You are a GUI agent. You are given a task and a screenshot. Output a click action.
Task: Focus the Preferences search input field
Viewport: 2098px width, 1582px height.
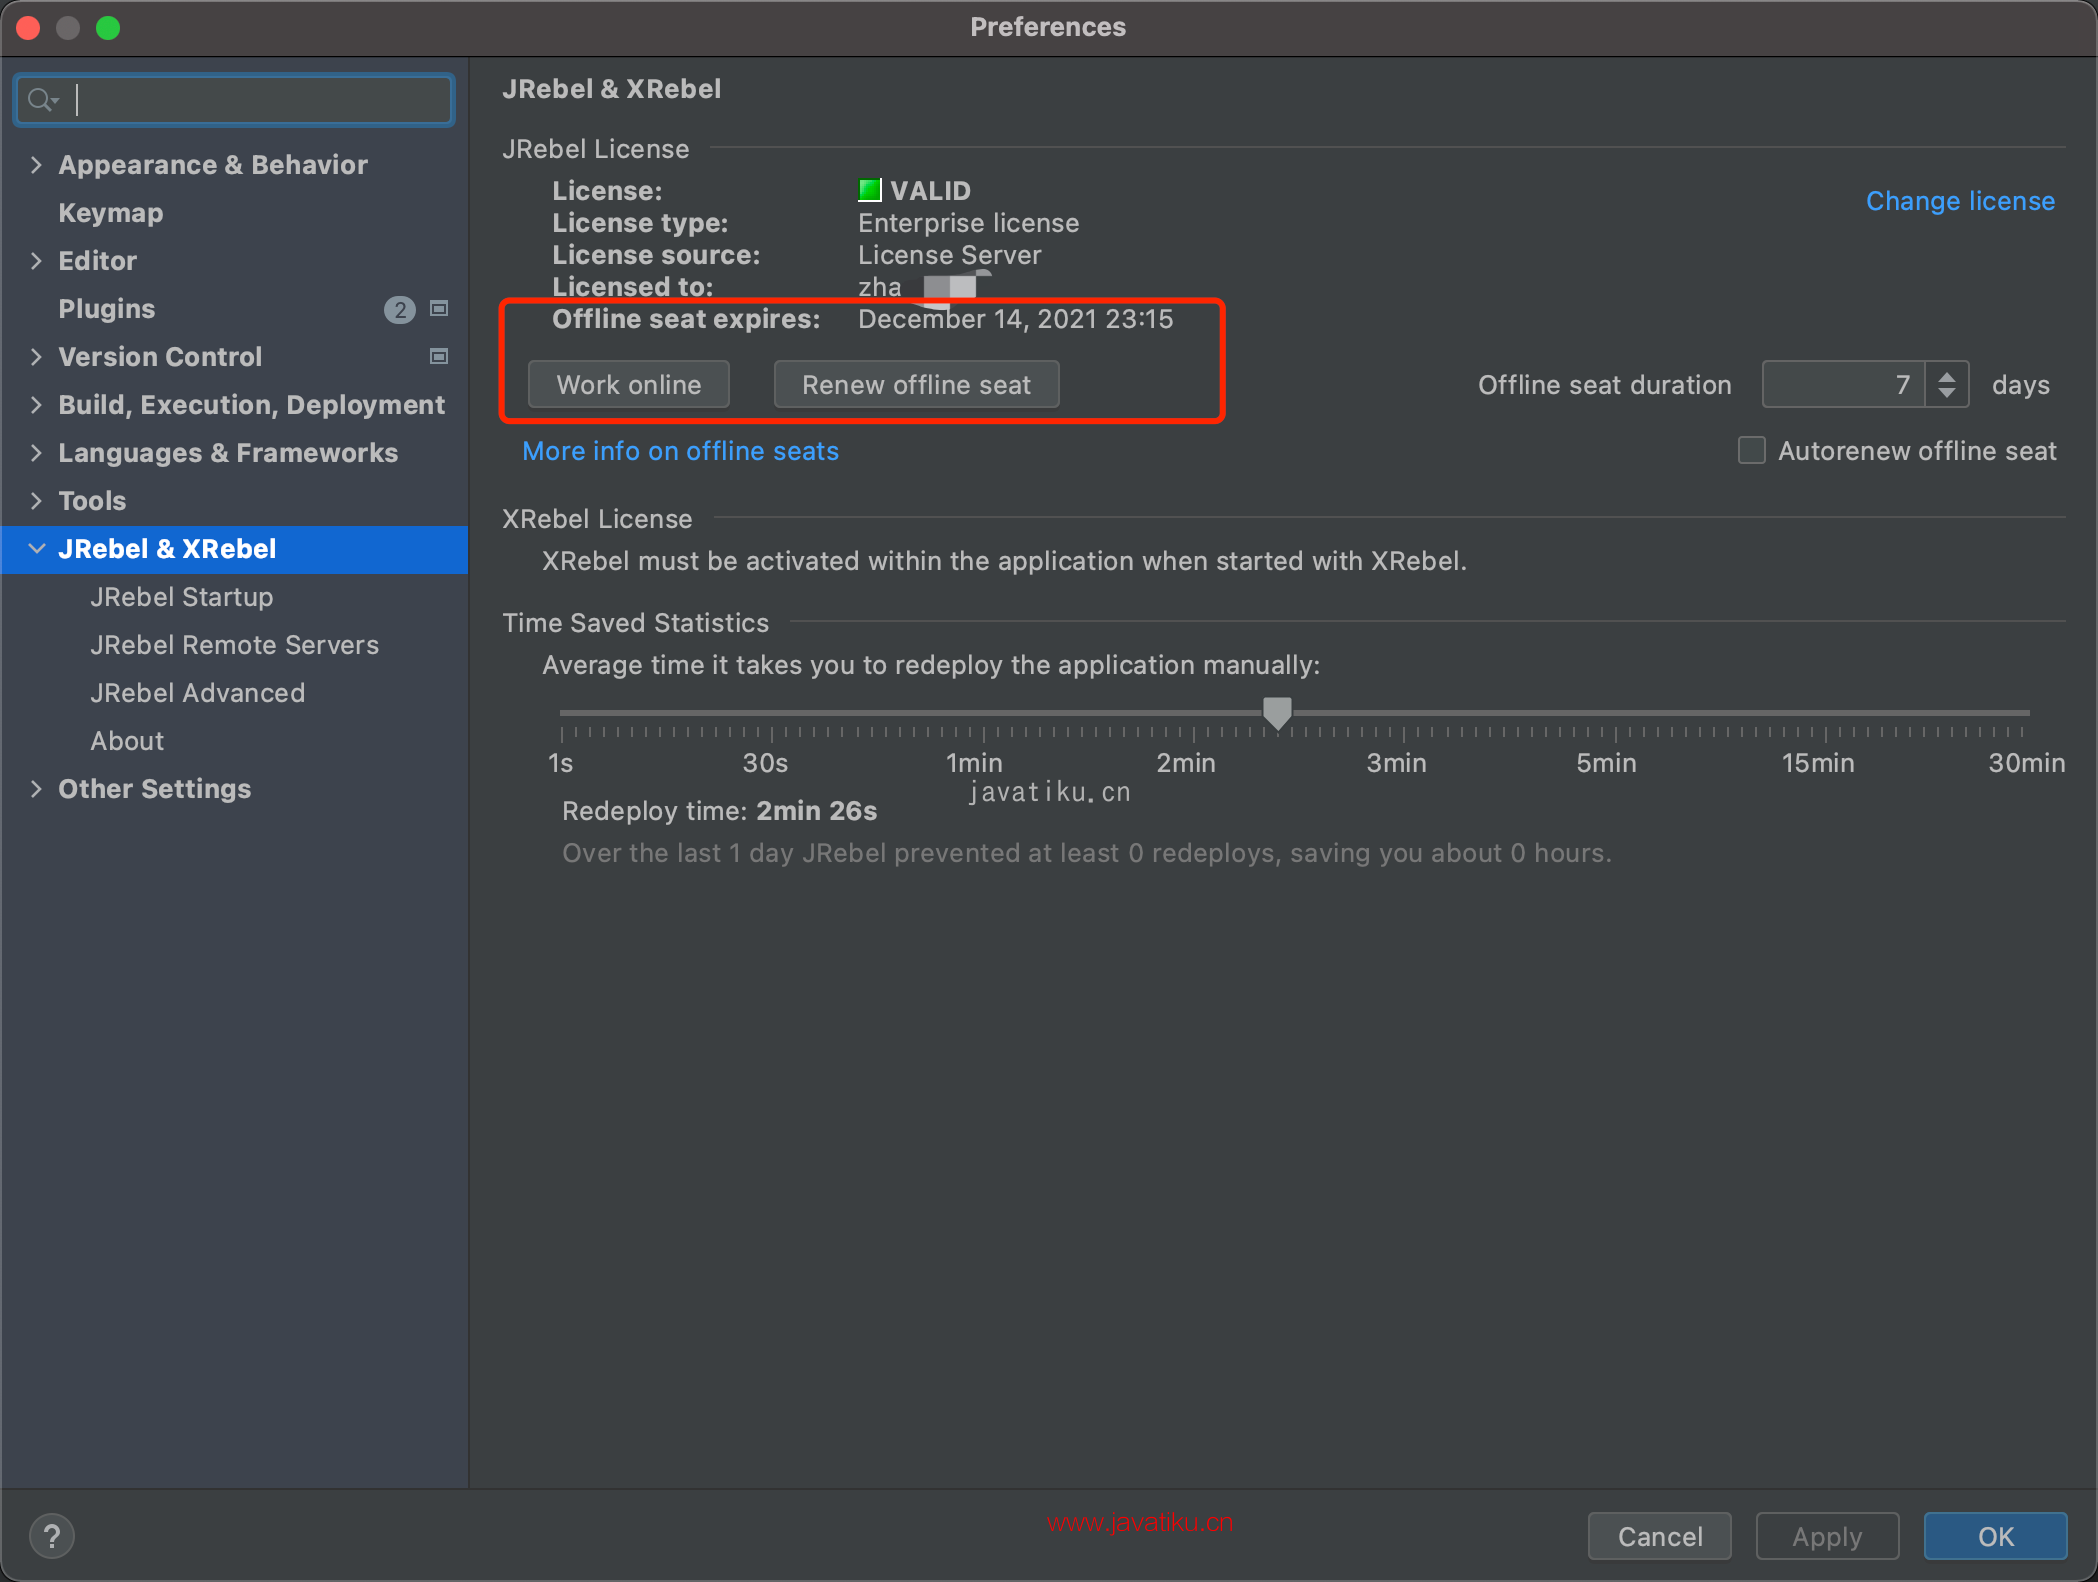[235, 100]
